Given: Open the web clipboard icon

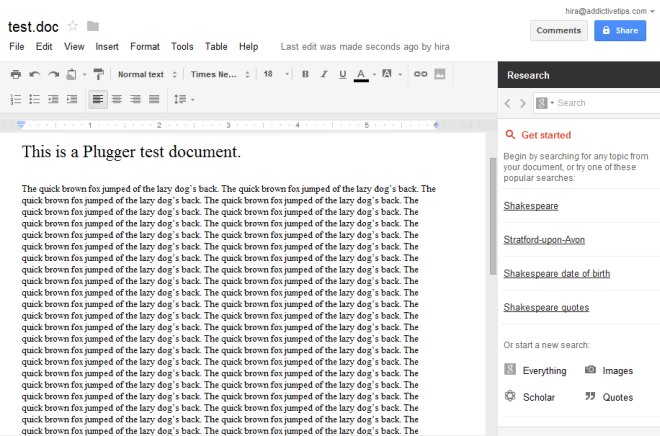Looking at the screenshot, I should pyautogui.click(x=72, y=74).
